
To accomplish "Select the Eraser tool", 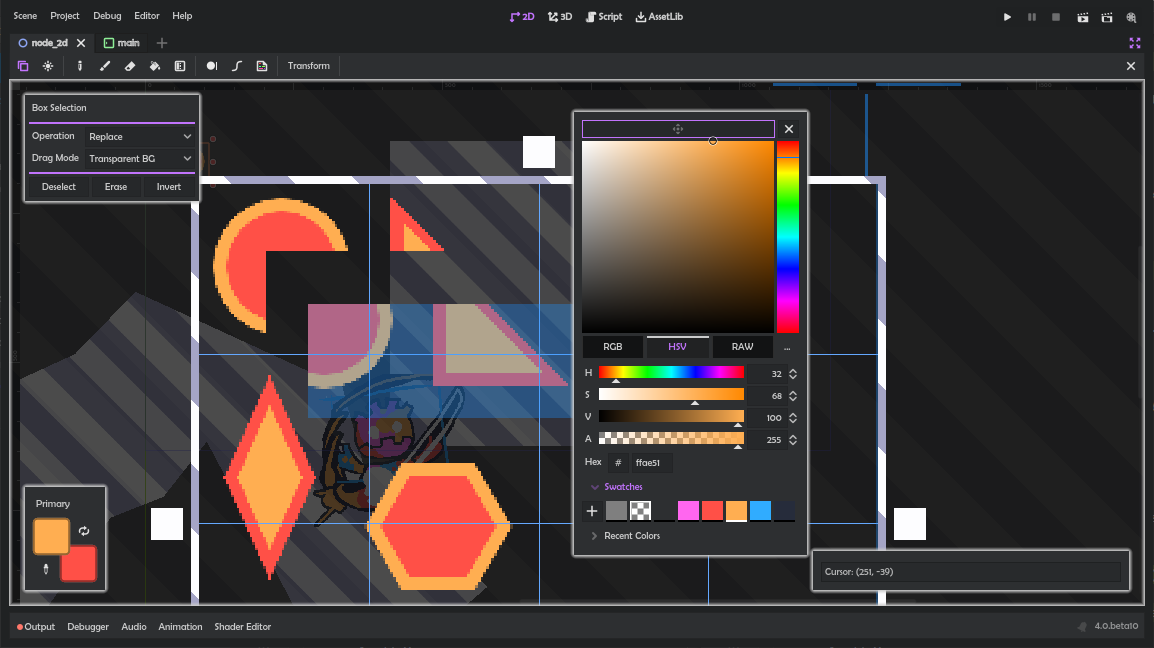I will coord(130,66).
